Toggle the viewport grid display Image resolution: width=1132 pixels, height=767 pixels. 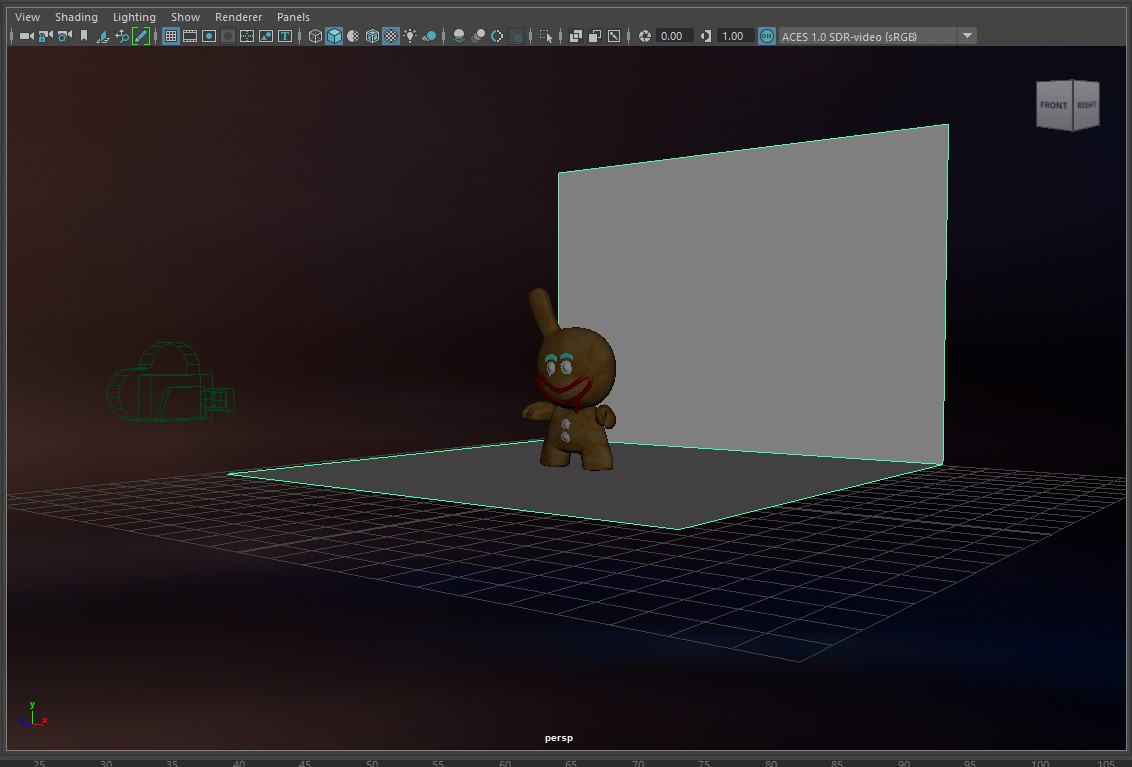tap(171, 36)
